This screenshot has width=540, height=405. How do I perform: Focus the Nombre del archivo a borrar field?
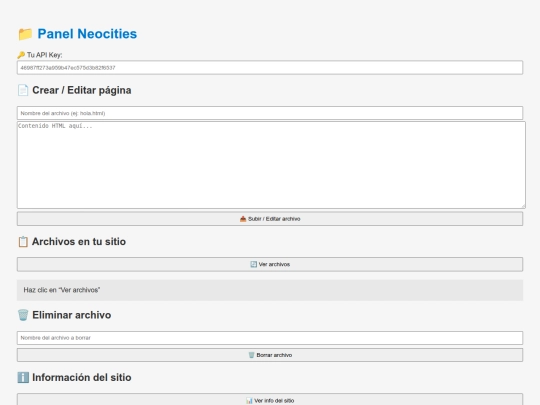[x=270, y=338]
